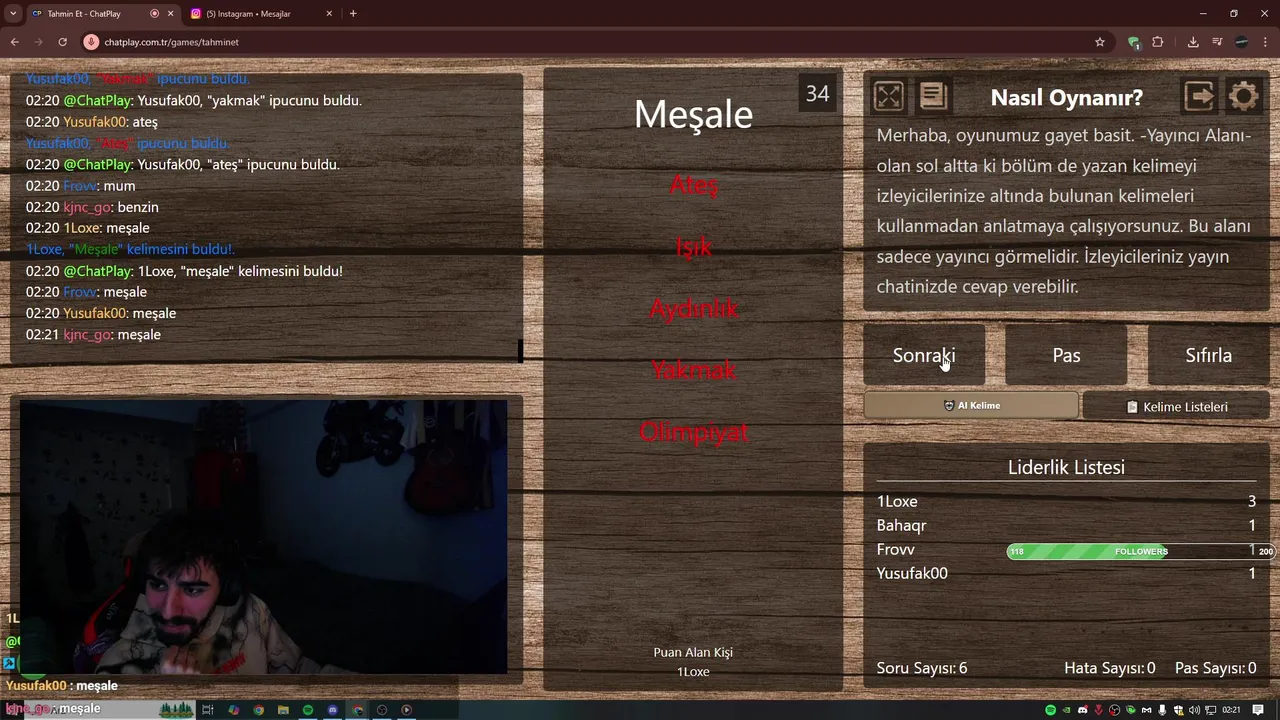The height and width of the screenshot is (720, 1280).
Task: Click the forbidden word Ateş
Action: (693, 185)
